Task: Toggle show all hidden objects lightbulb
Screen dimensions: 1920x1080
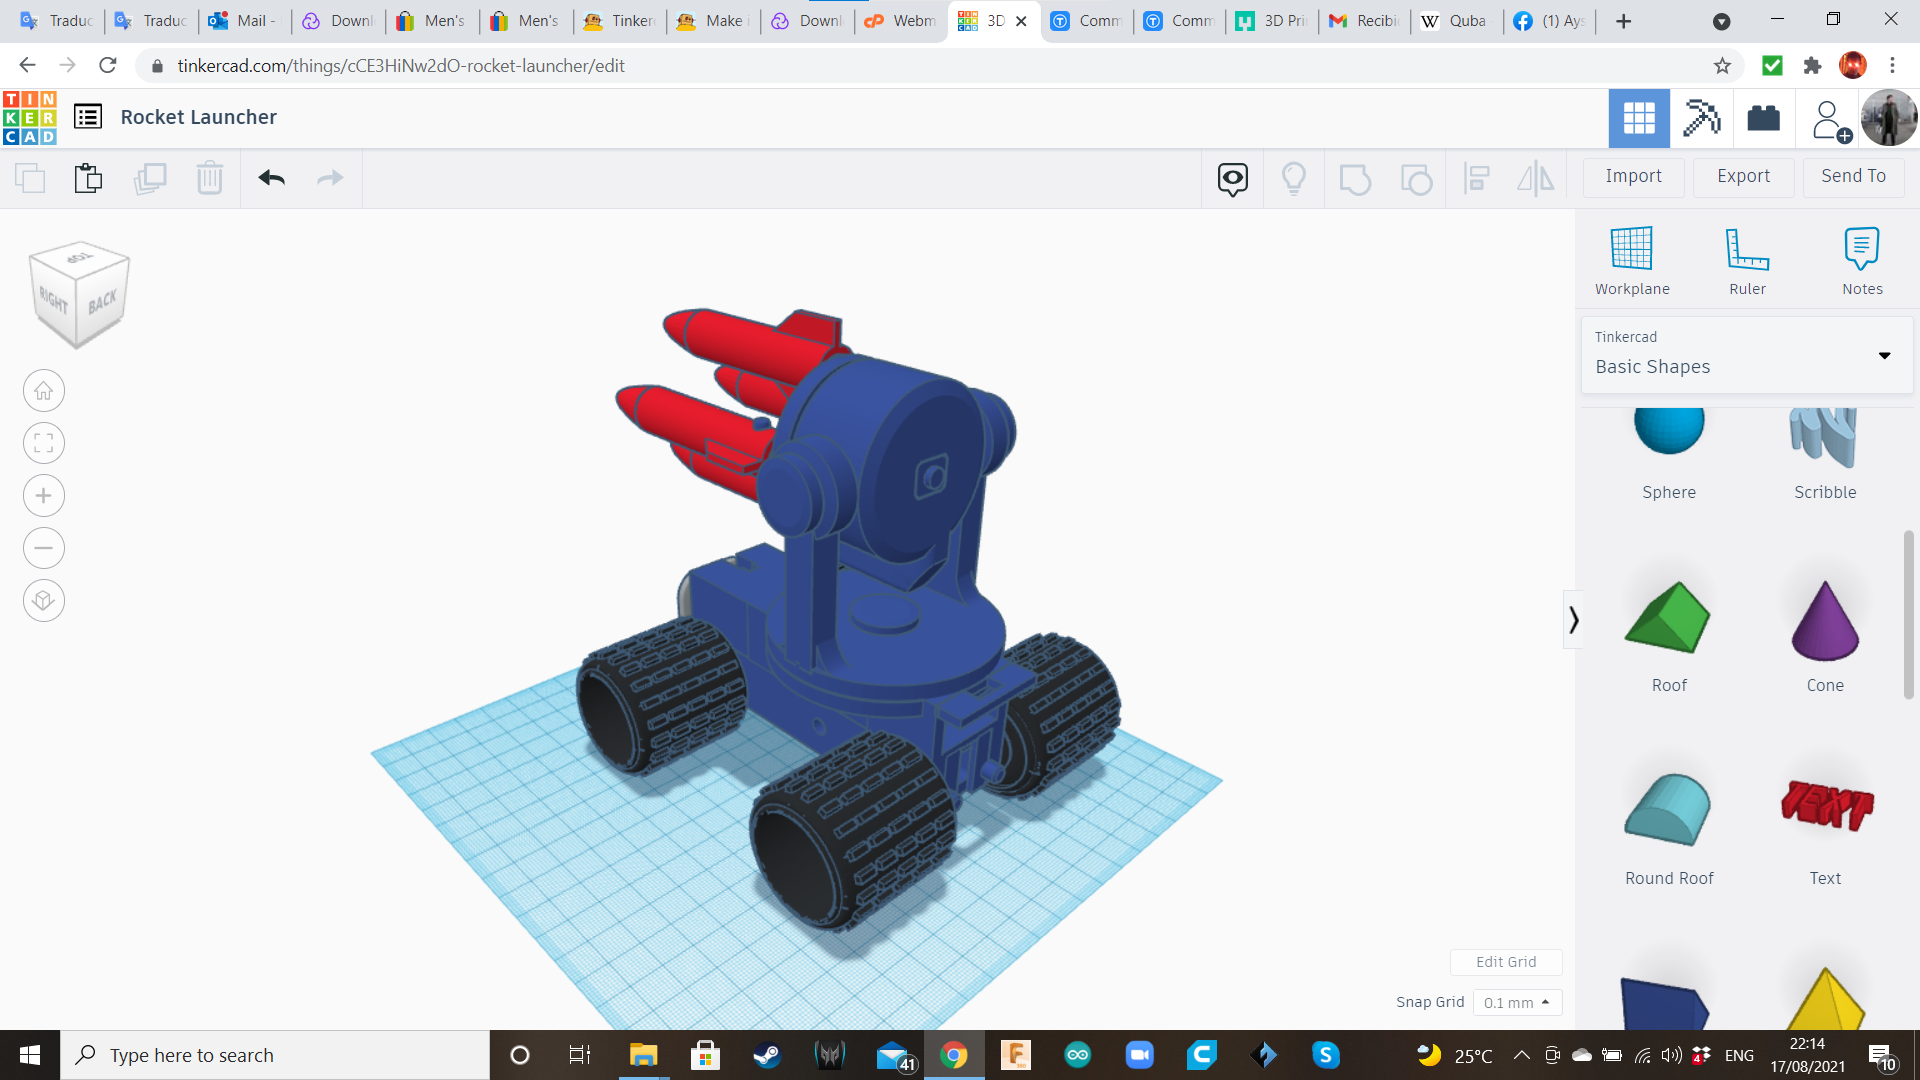Action: tap(1294, 178)
